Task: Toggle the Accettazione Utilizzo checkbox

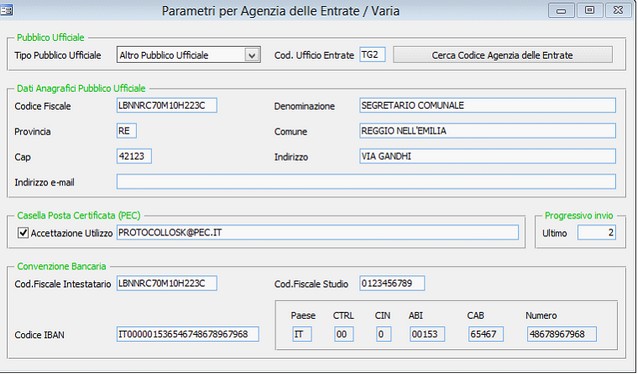Action: click(23, 233)
